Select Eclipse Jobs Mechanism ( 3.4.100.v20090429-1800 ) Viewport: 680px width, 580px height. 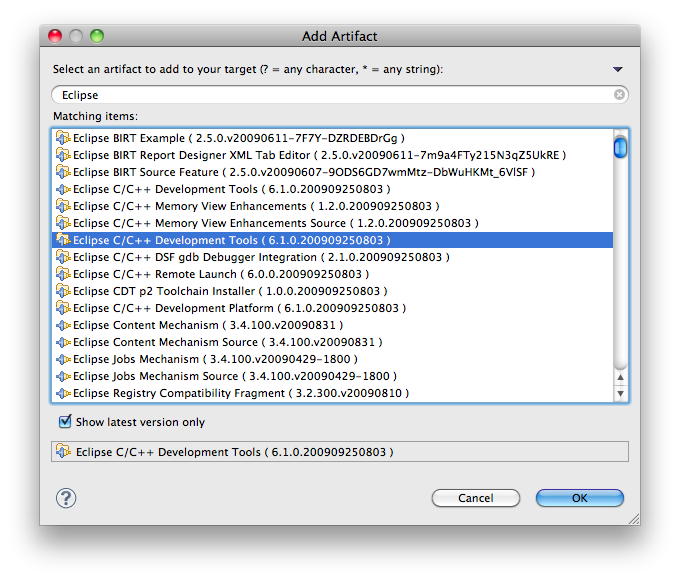[x=332, y=359]
